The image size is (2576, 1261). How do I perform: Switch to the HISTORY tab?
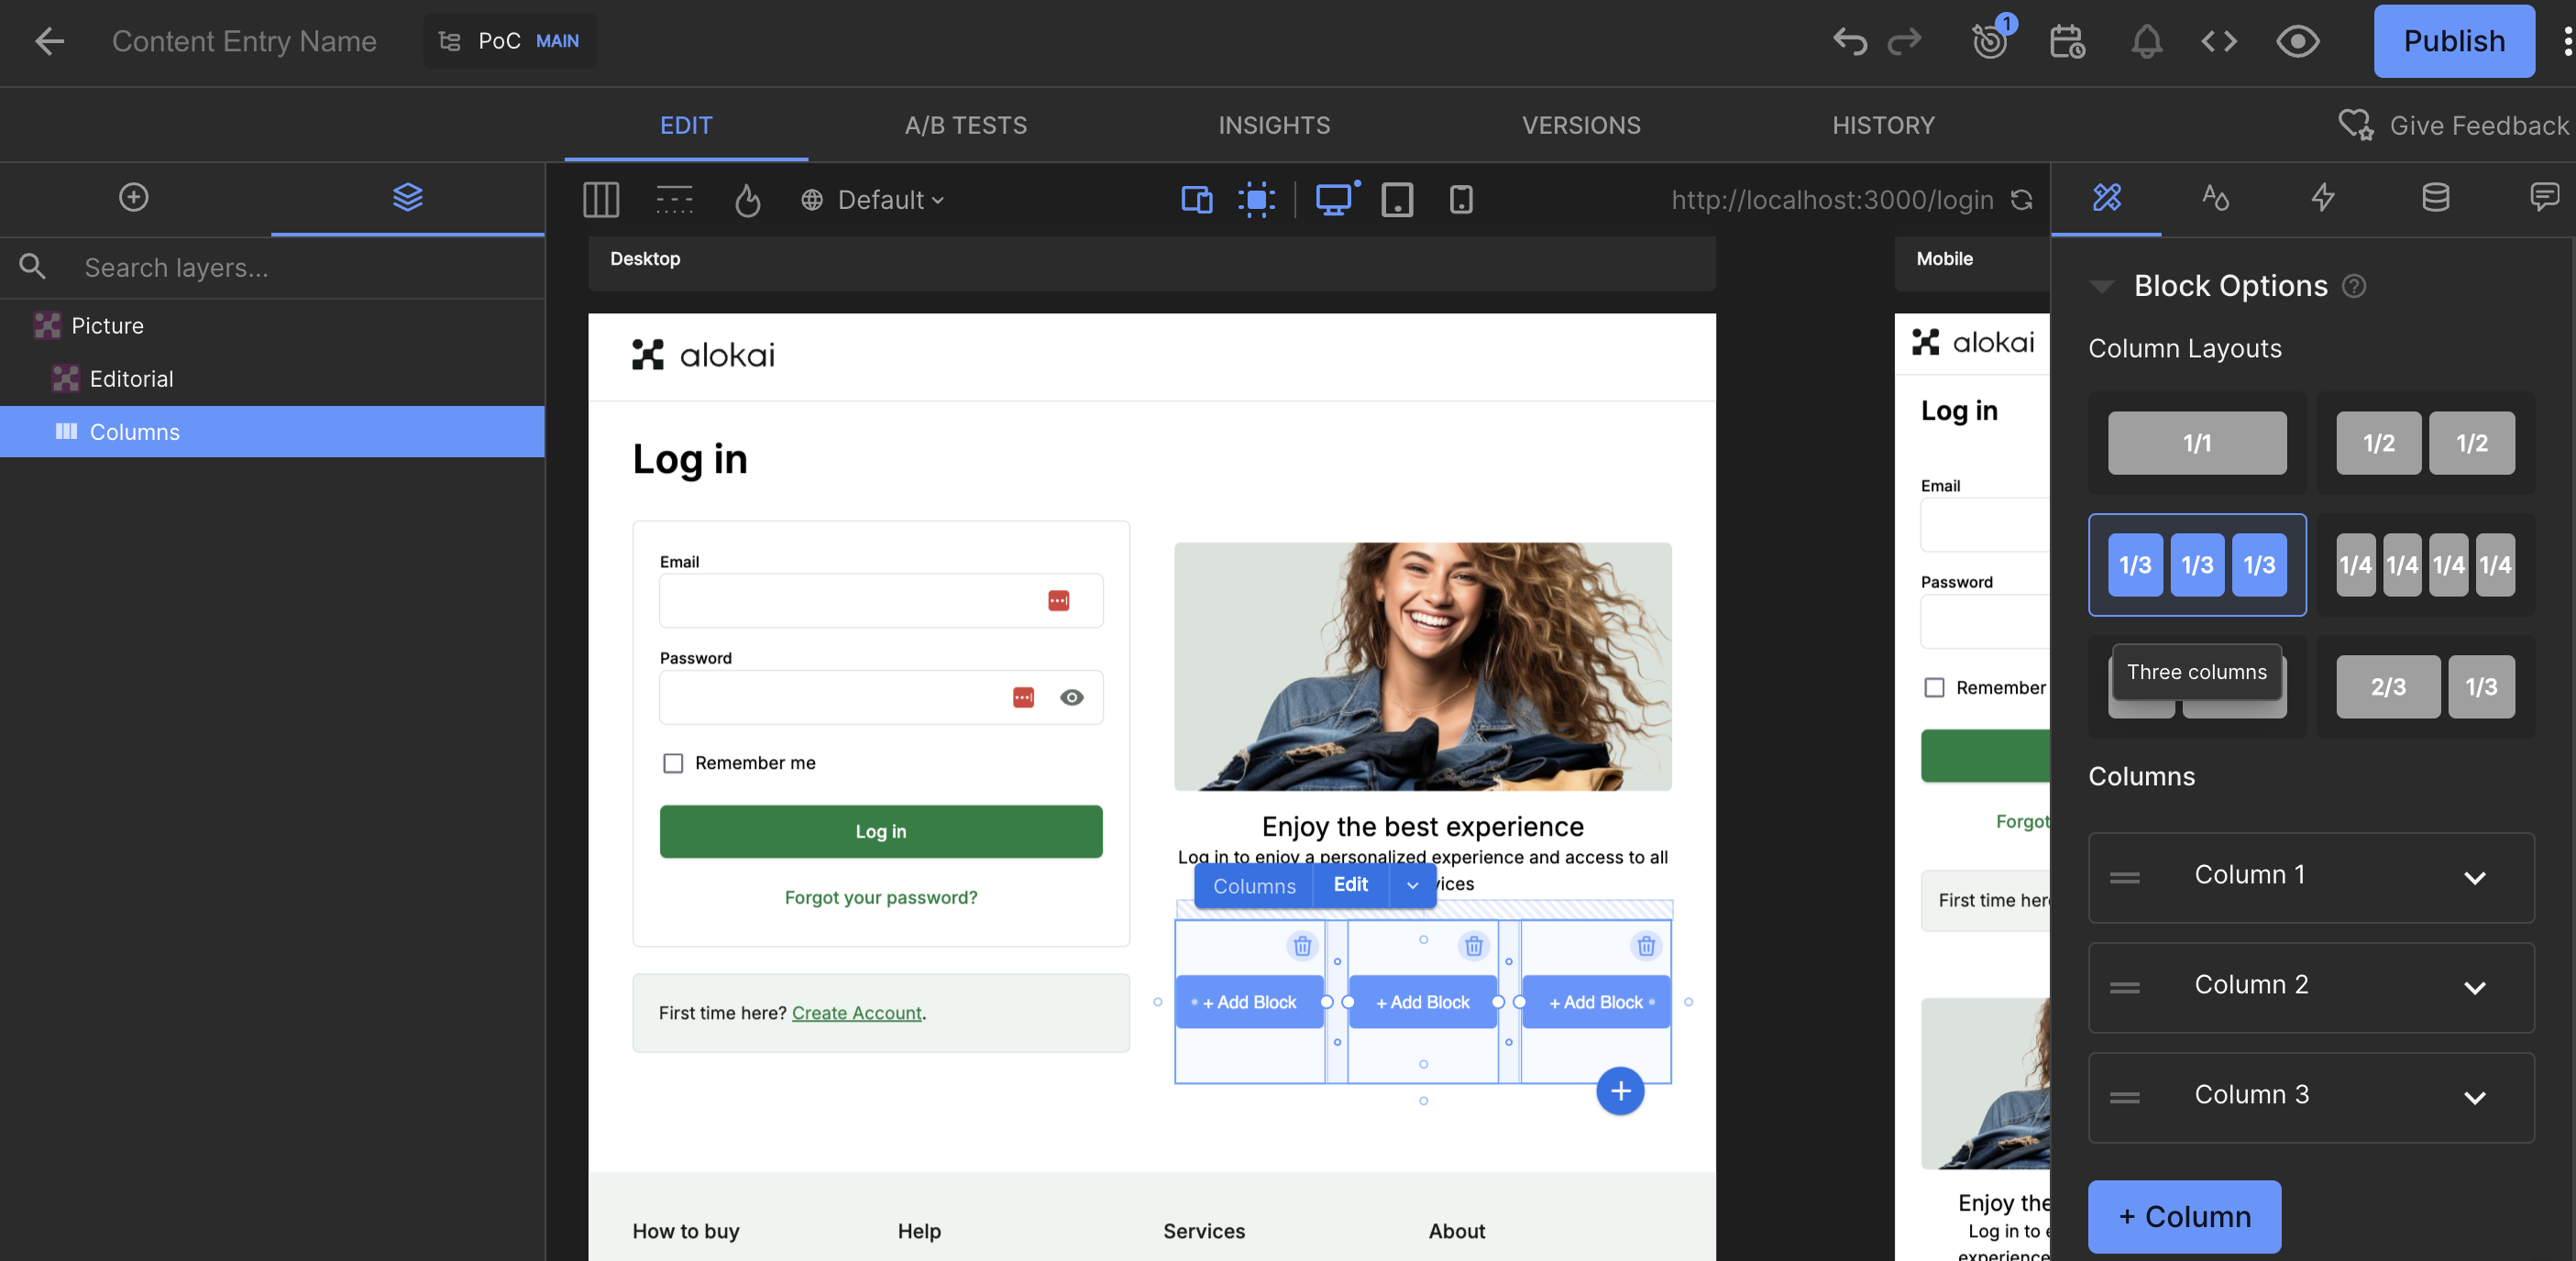(1883, 125)
